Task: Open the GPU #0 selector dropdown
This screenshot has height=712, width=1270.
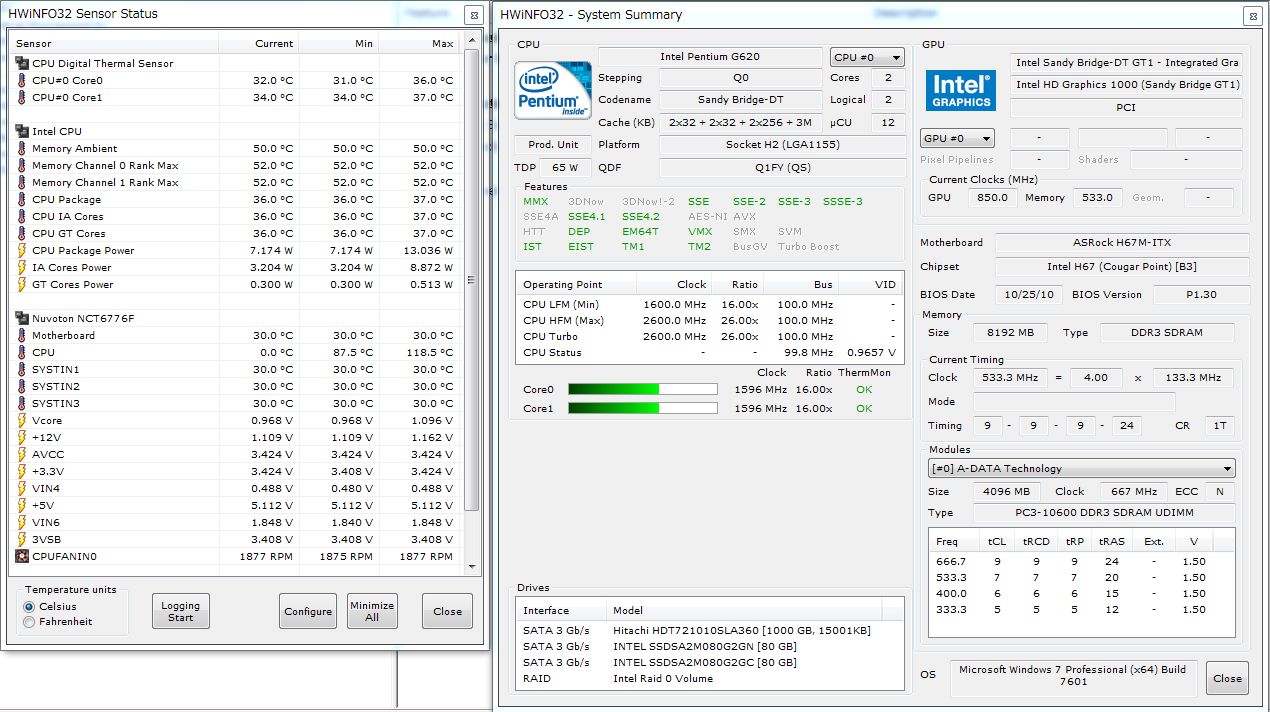Action: tap(957, 138)
